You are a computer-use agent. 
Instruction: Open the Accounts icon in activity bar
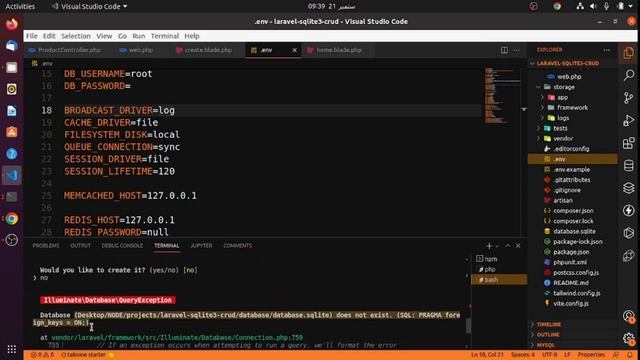pos(629,316)
